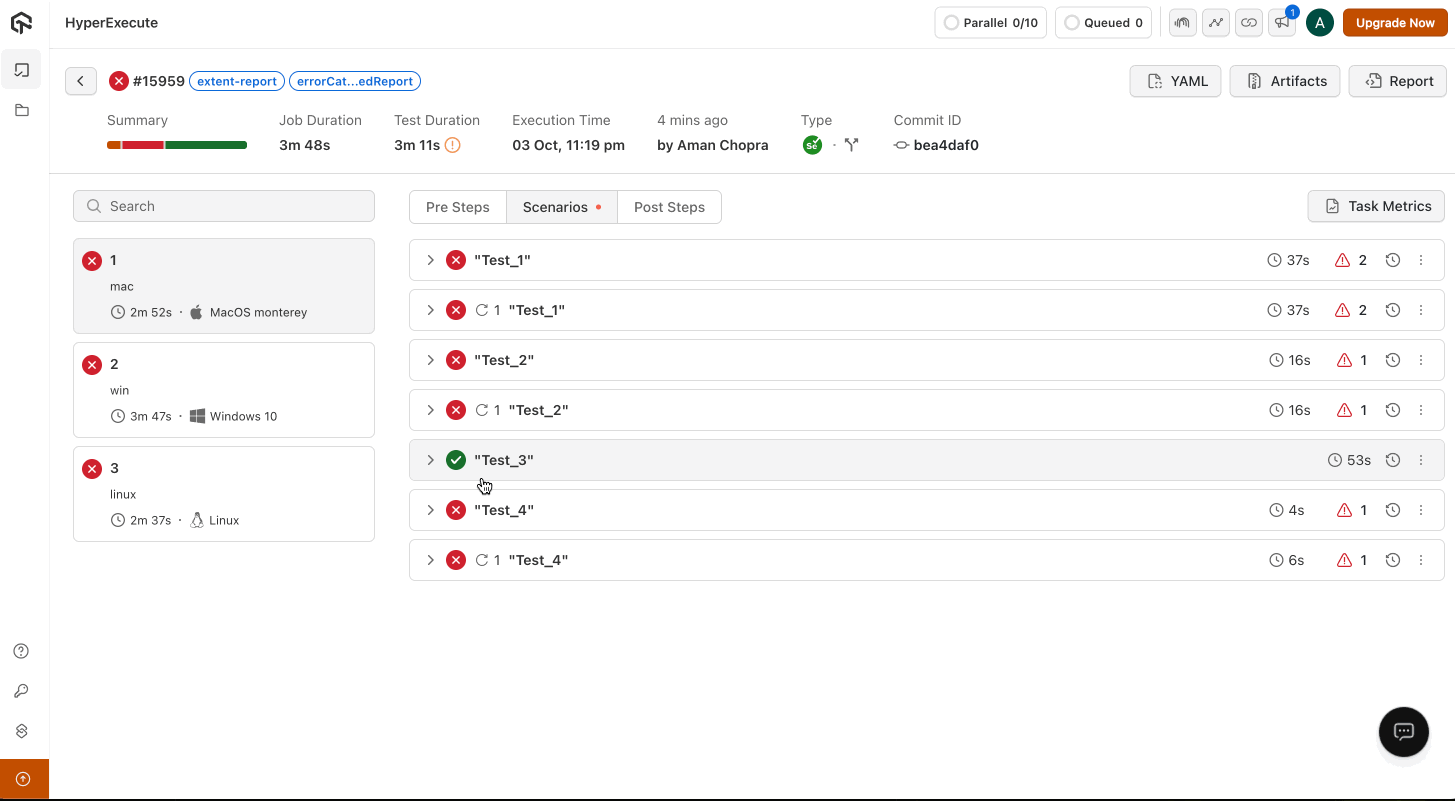This screenshot has height=801, width=1455.
Task: Click the folder icon in left sidebar
Action: coord(22,111)
